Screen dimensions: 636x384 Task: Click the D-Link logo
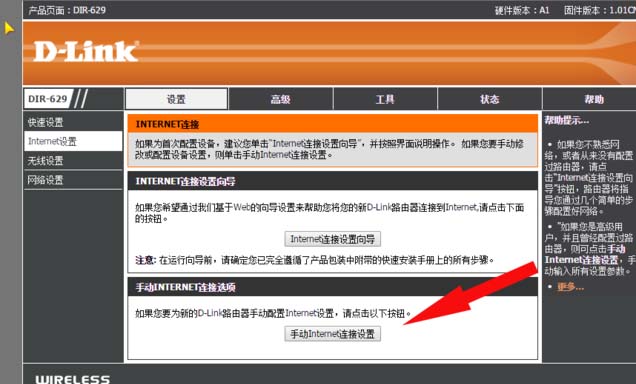86,51
